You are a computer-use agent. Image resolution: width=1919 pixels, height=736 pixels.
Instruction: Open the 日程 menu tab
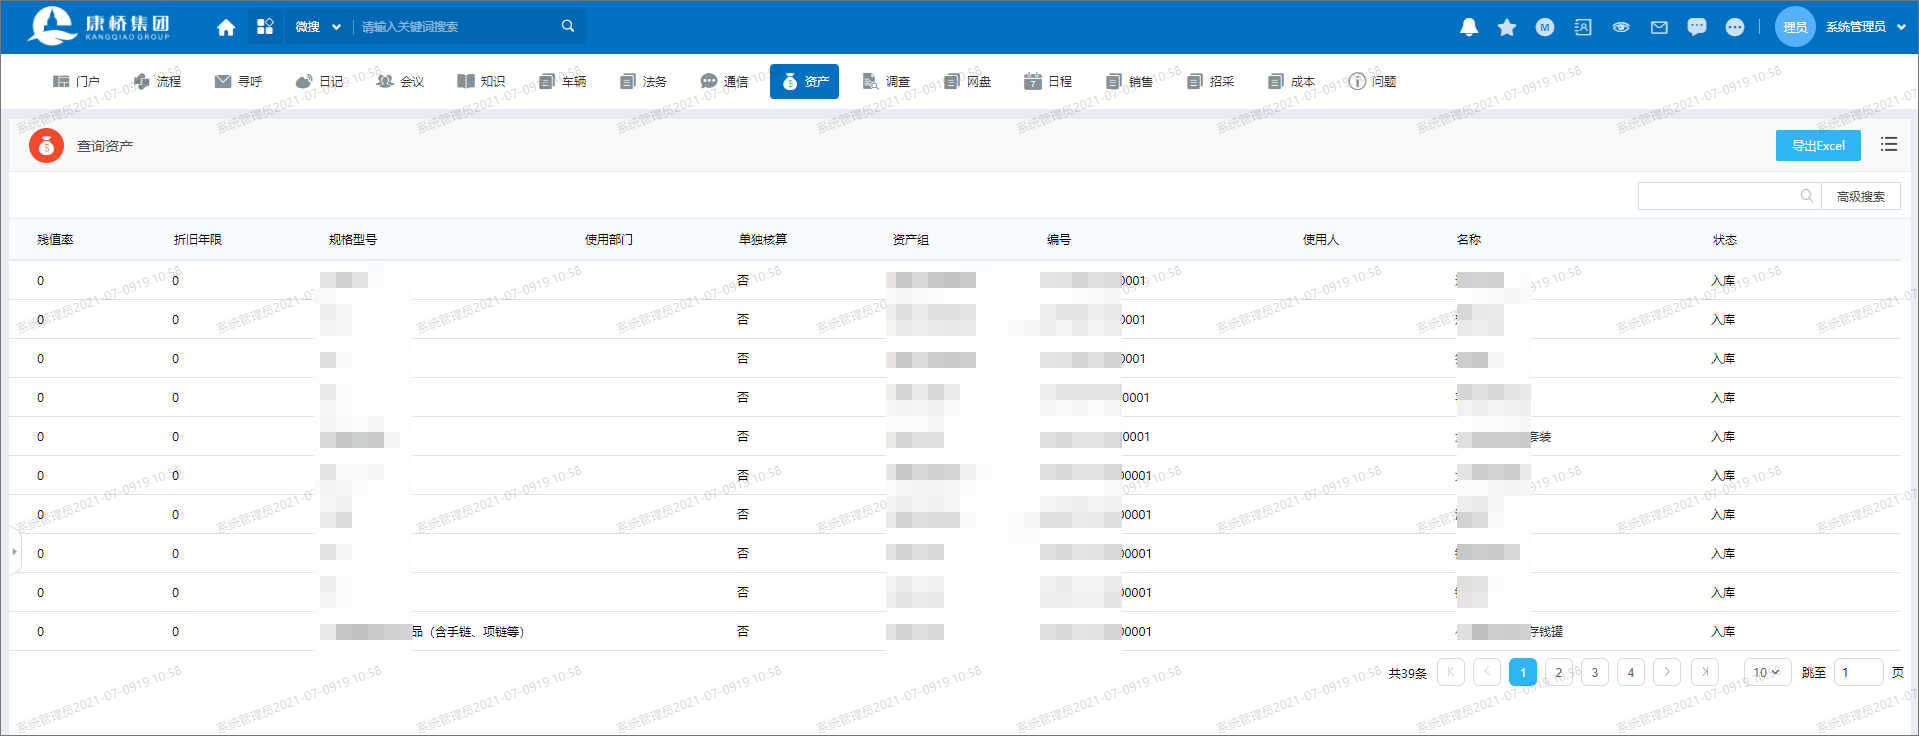tap(1048, 81)
